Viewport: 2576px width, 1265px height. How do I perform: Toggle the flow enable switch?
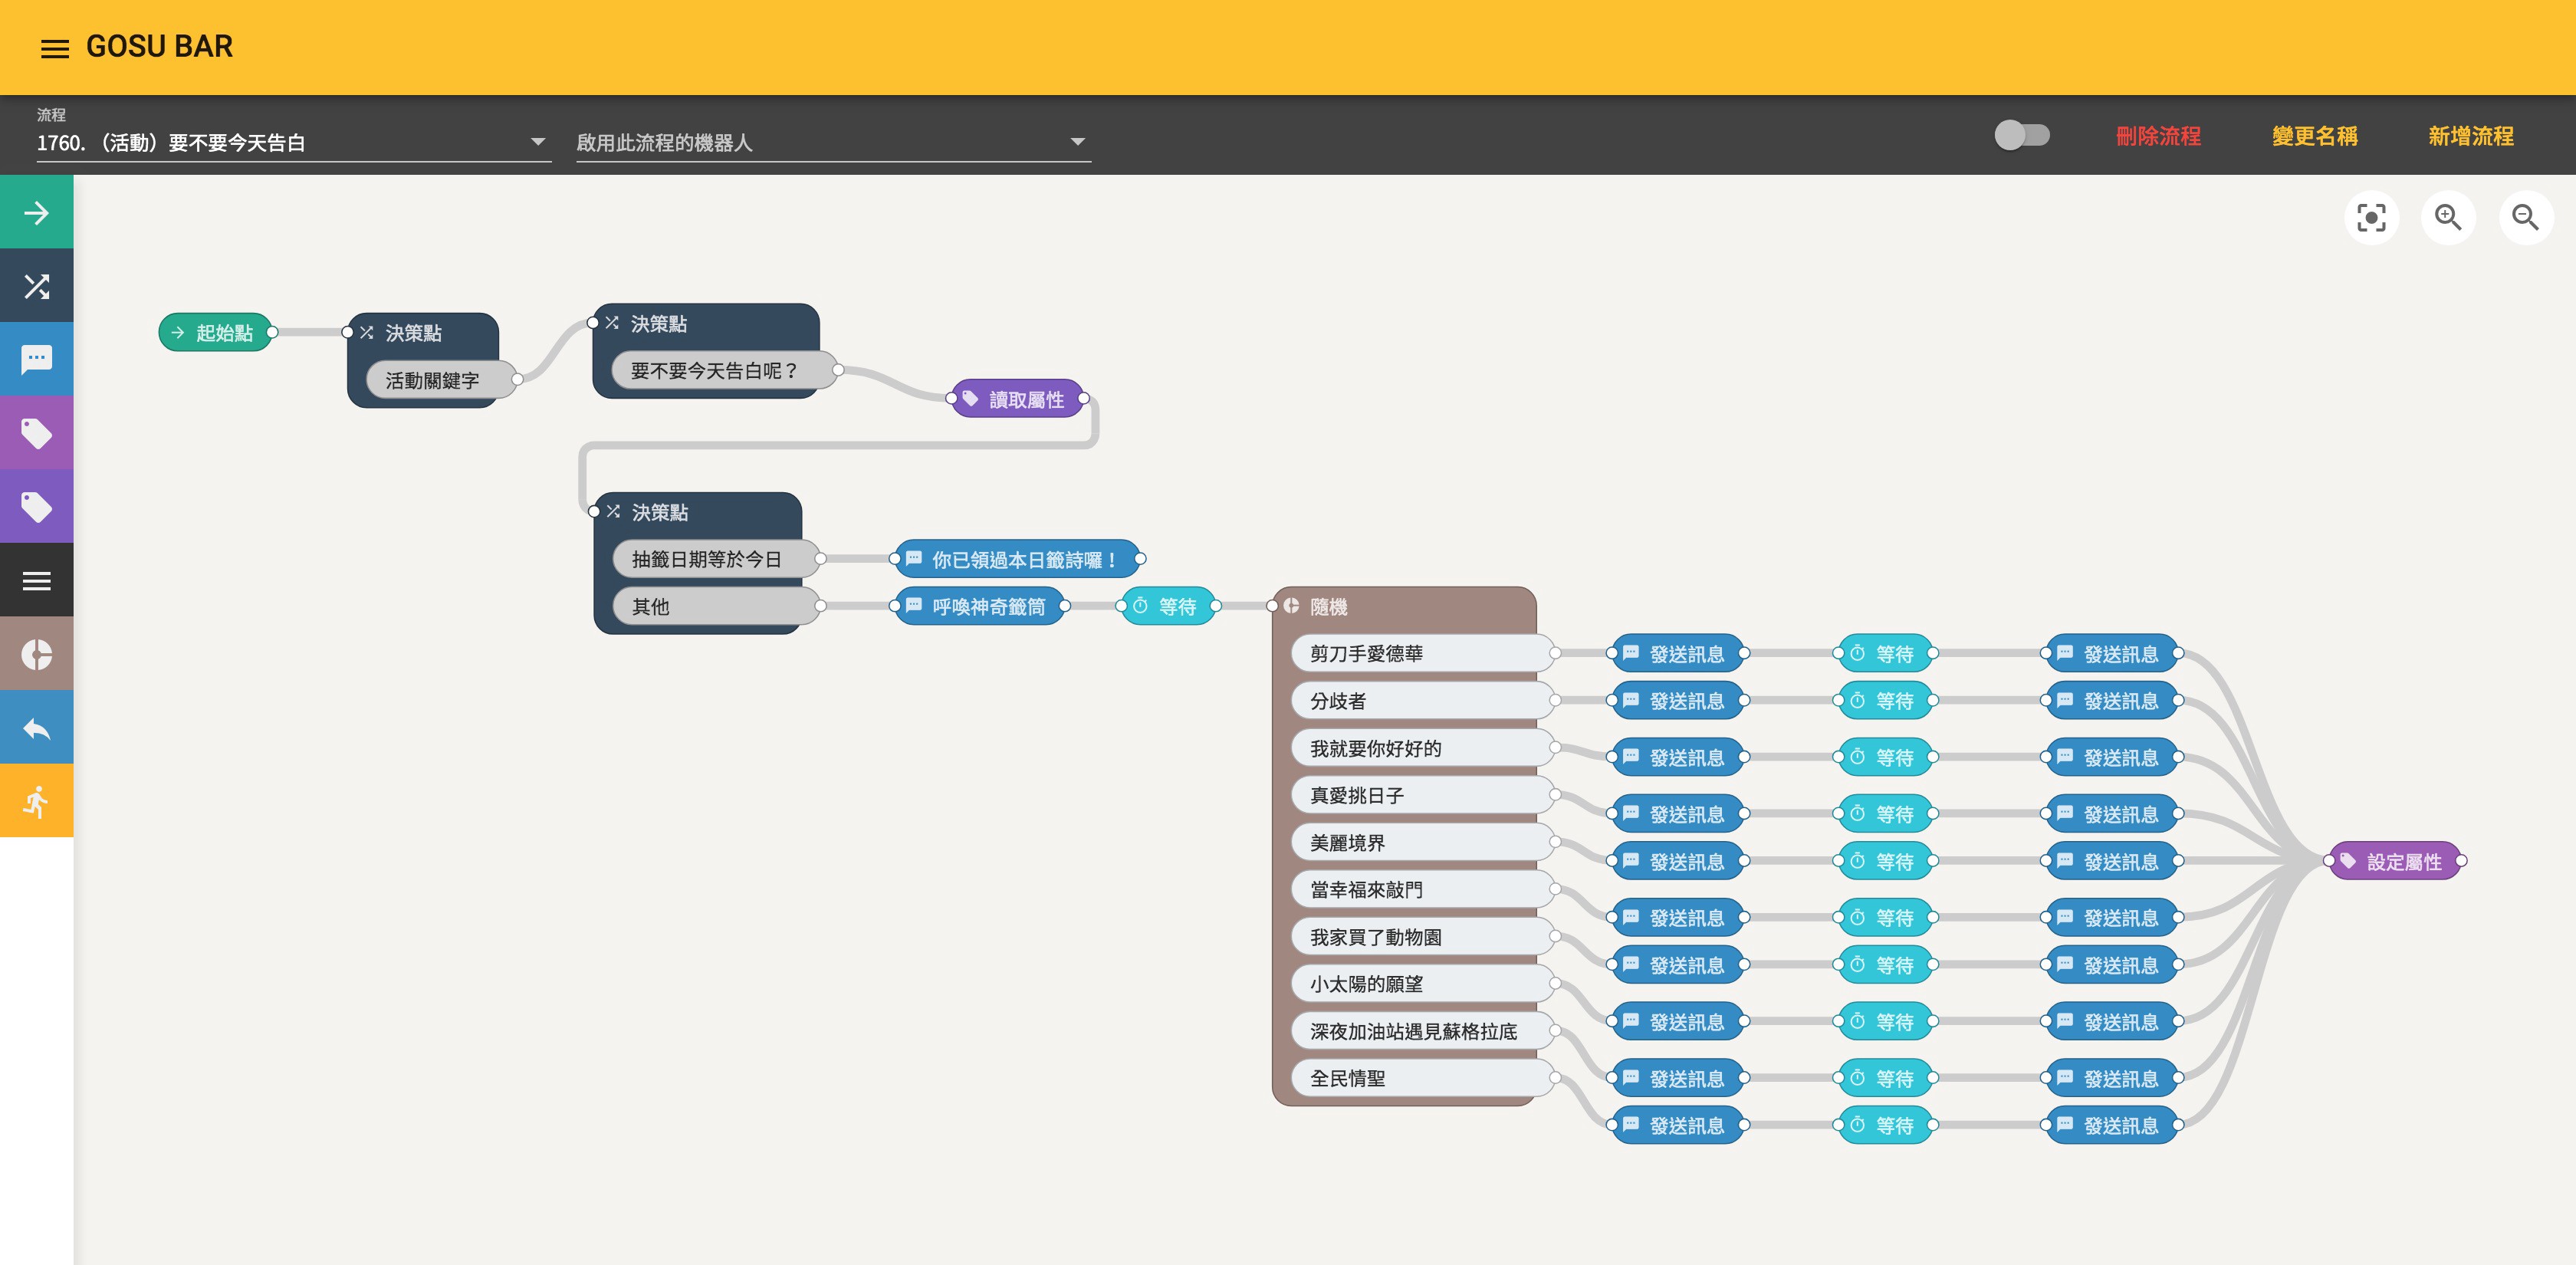click(2021, 135)
